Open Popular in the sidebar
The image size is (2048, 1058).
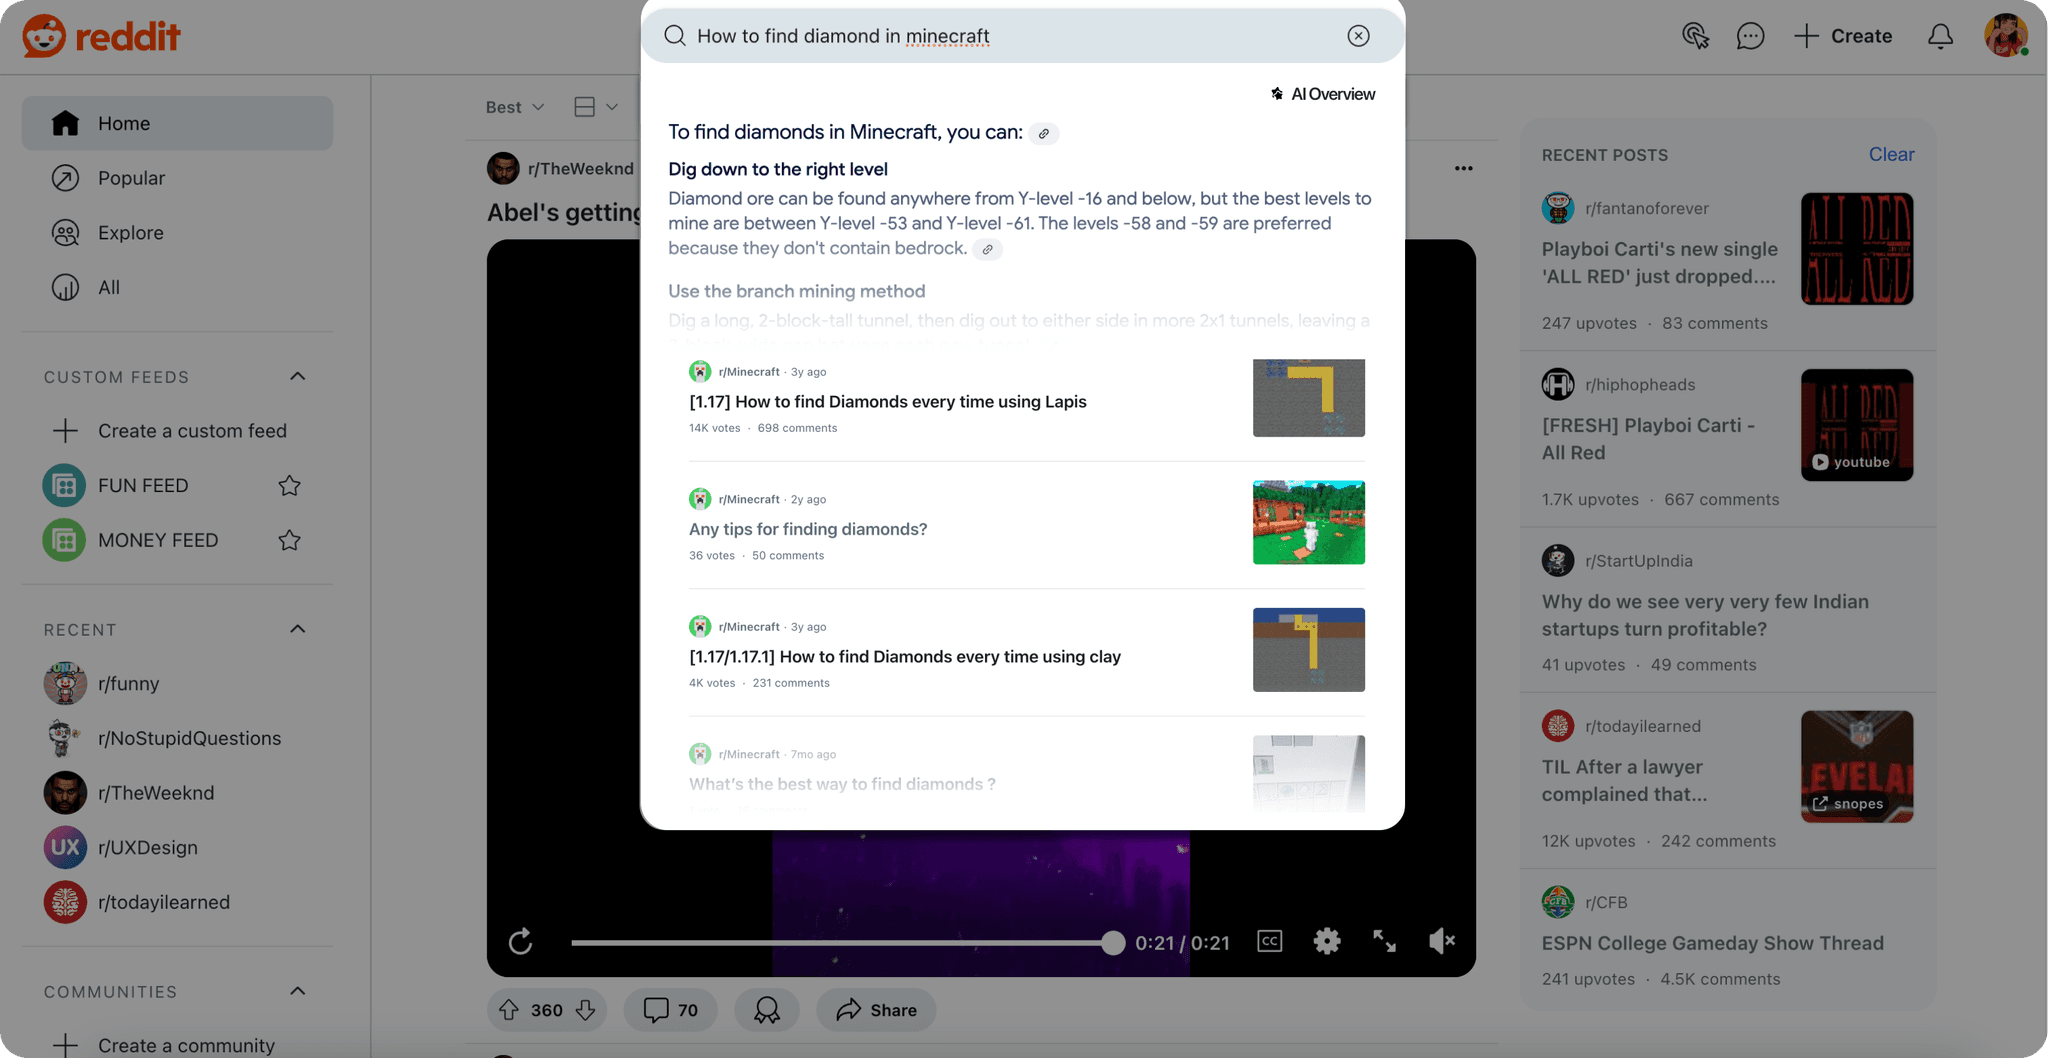[x=178, y=178]
